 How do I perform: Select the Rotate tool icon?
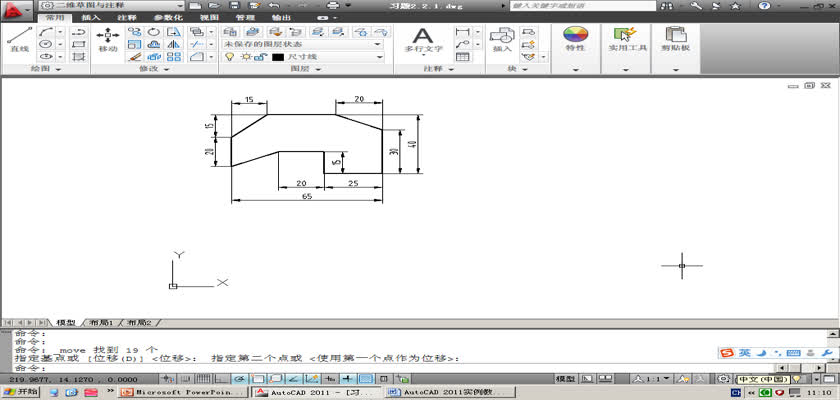pos(154,32)
